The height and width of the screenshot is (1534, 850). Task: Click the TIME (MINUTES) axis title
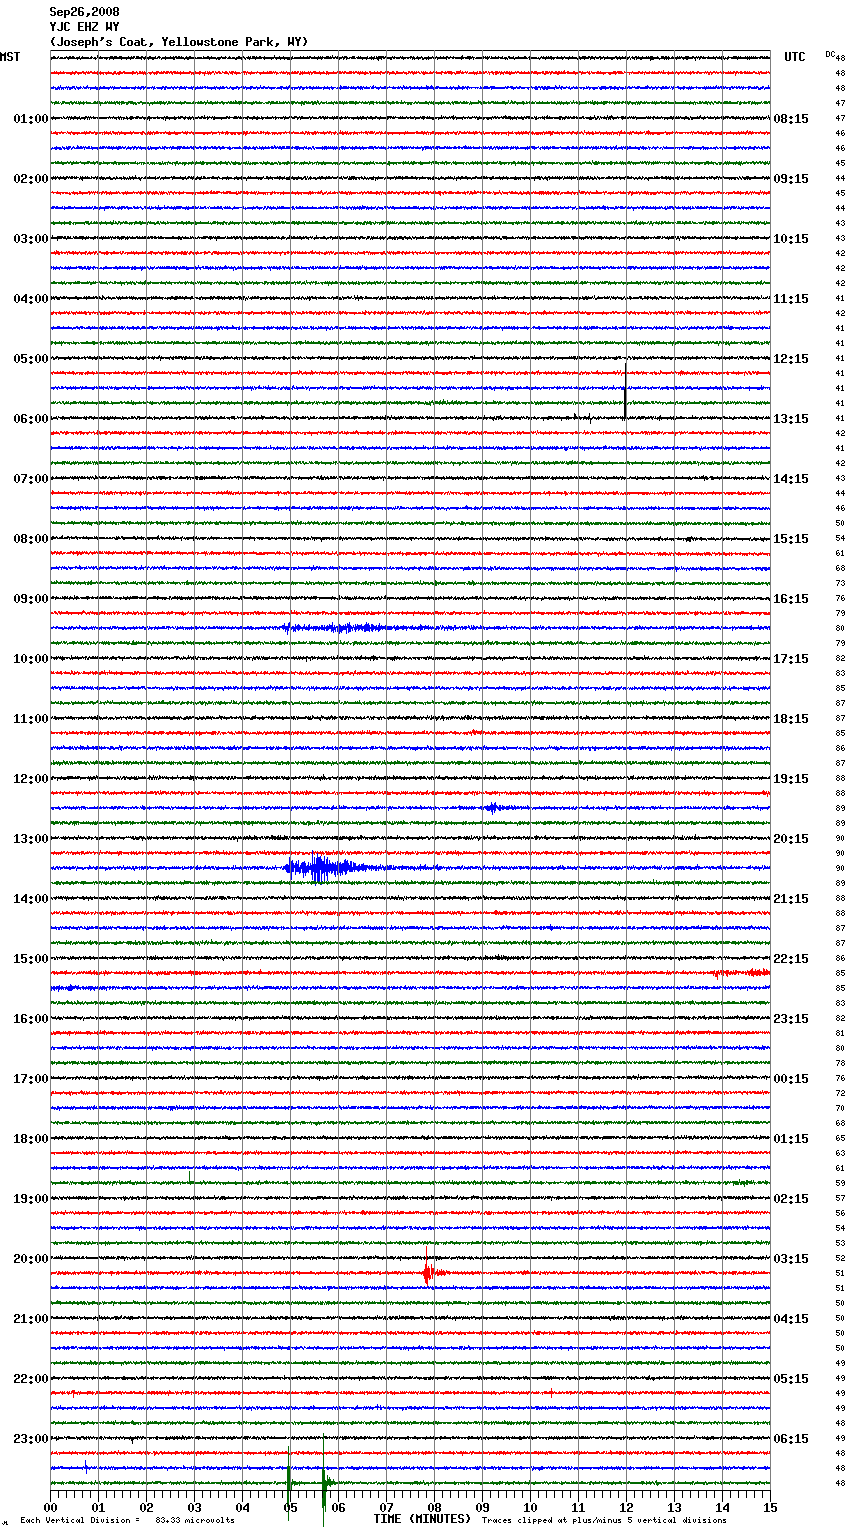coord(422,1519)
